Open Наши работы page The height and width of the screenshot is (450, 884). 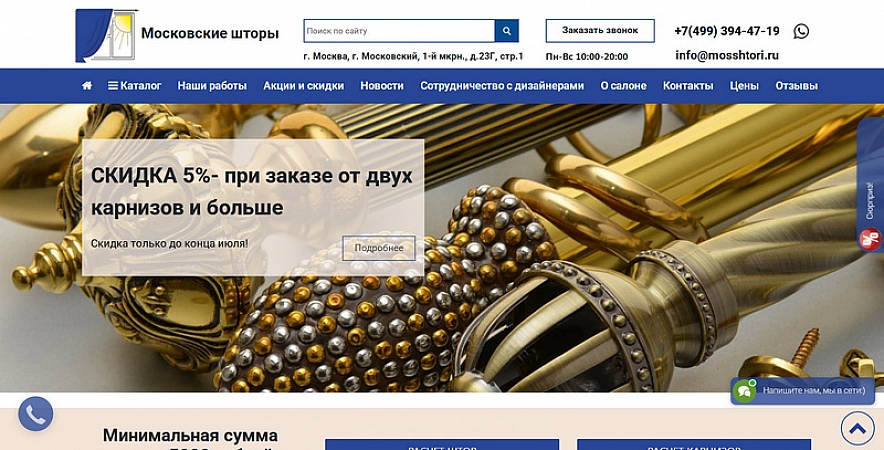pos(212,86)
